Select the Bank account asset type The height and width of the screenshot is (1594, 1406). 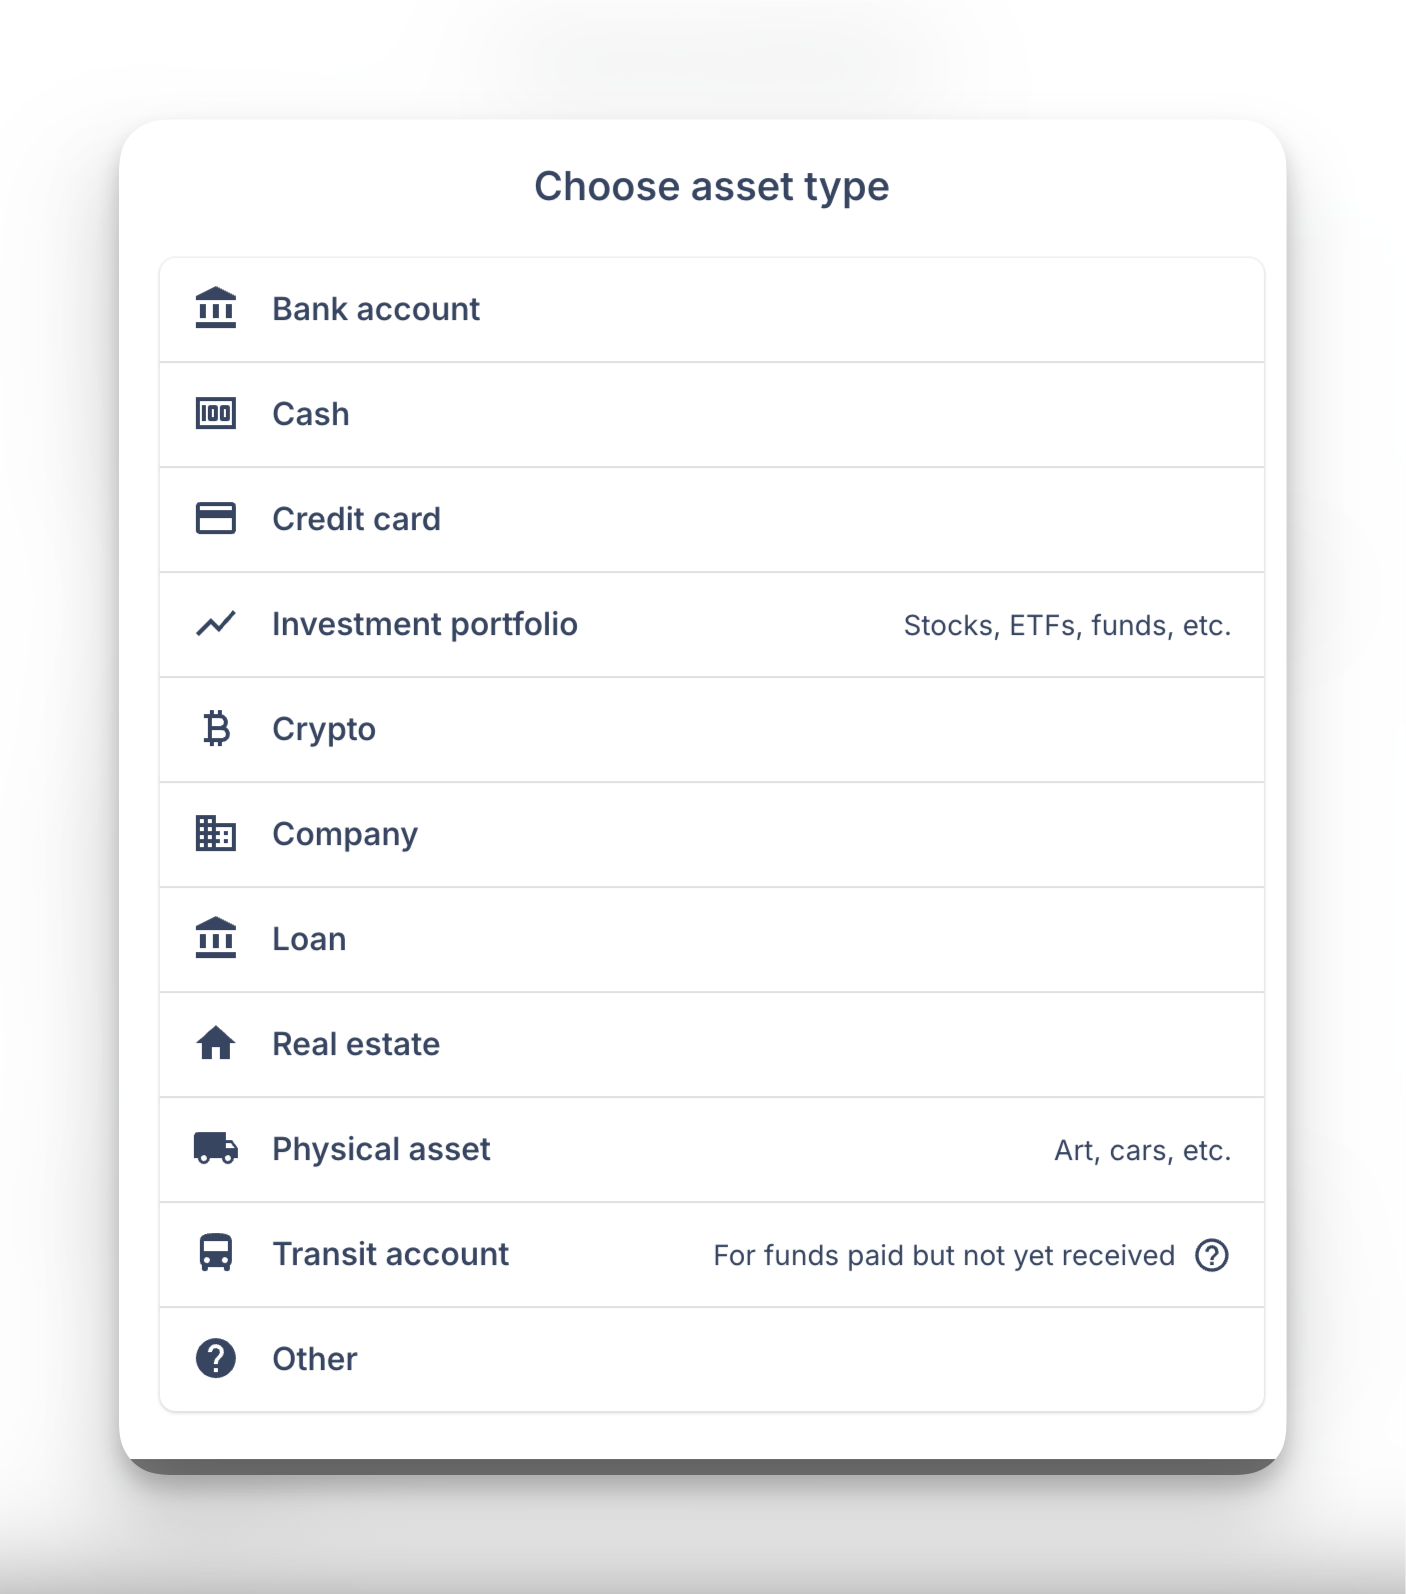(376, 309)
